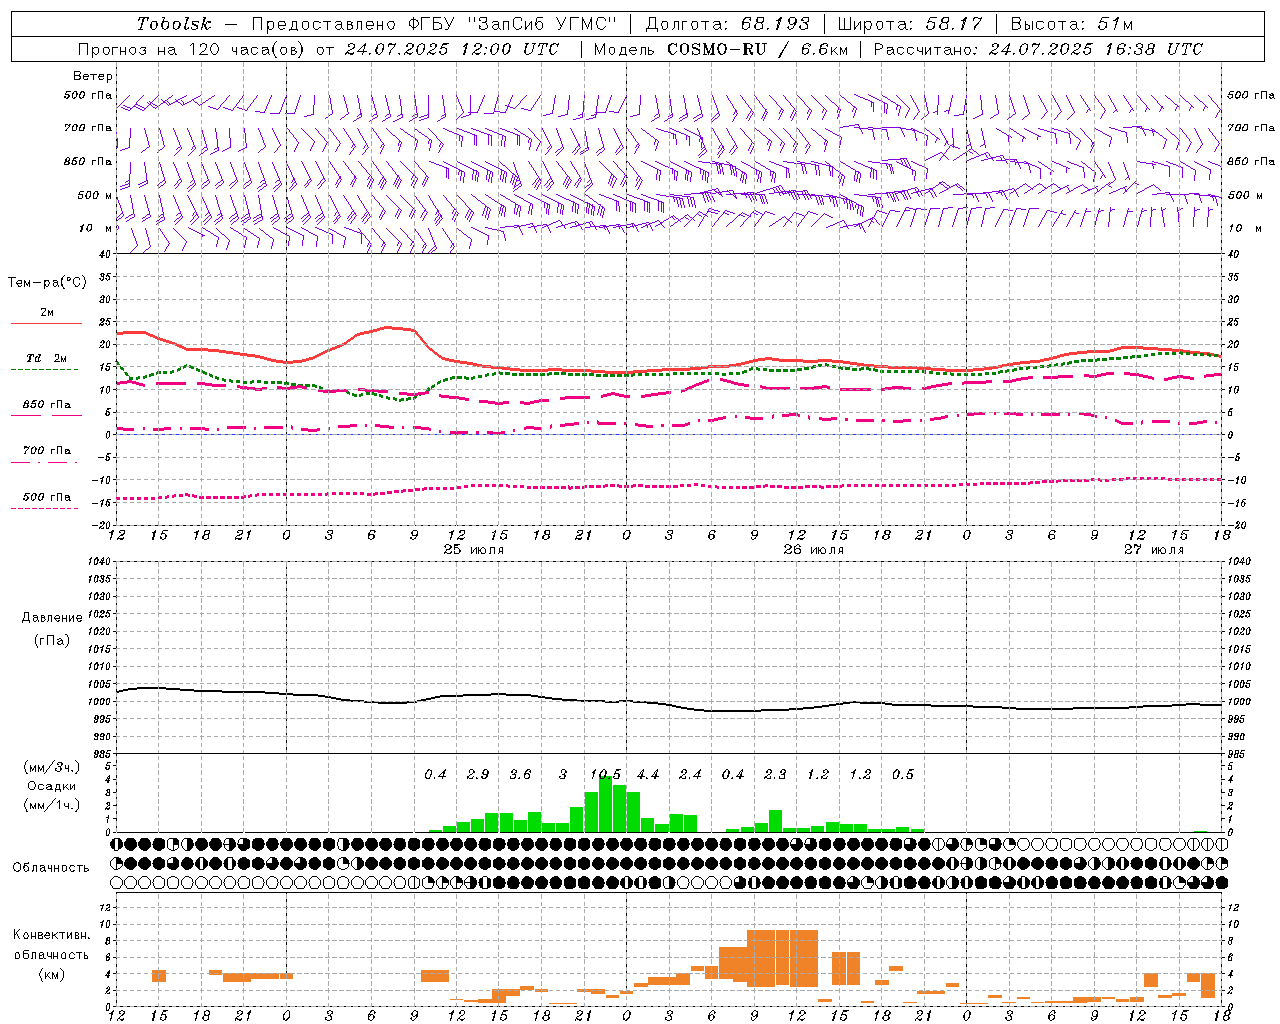Click the precipitation total '3.6'
Image resolution: width=1280 pixels, height=1024 pixels.
[x=520, y=775]
